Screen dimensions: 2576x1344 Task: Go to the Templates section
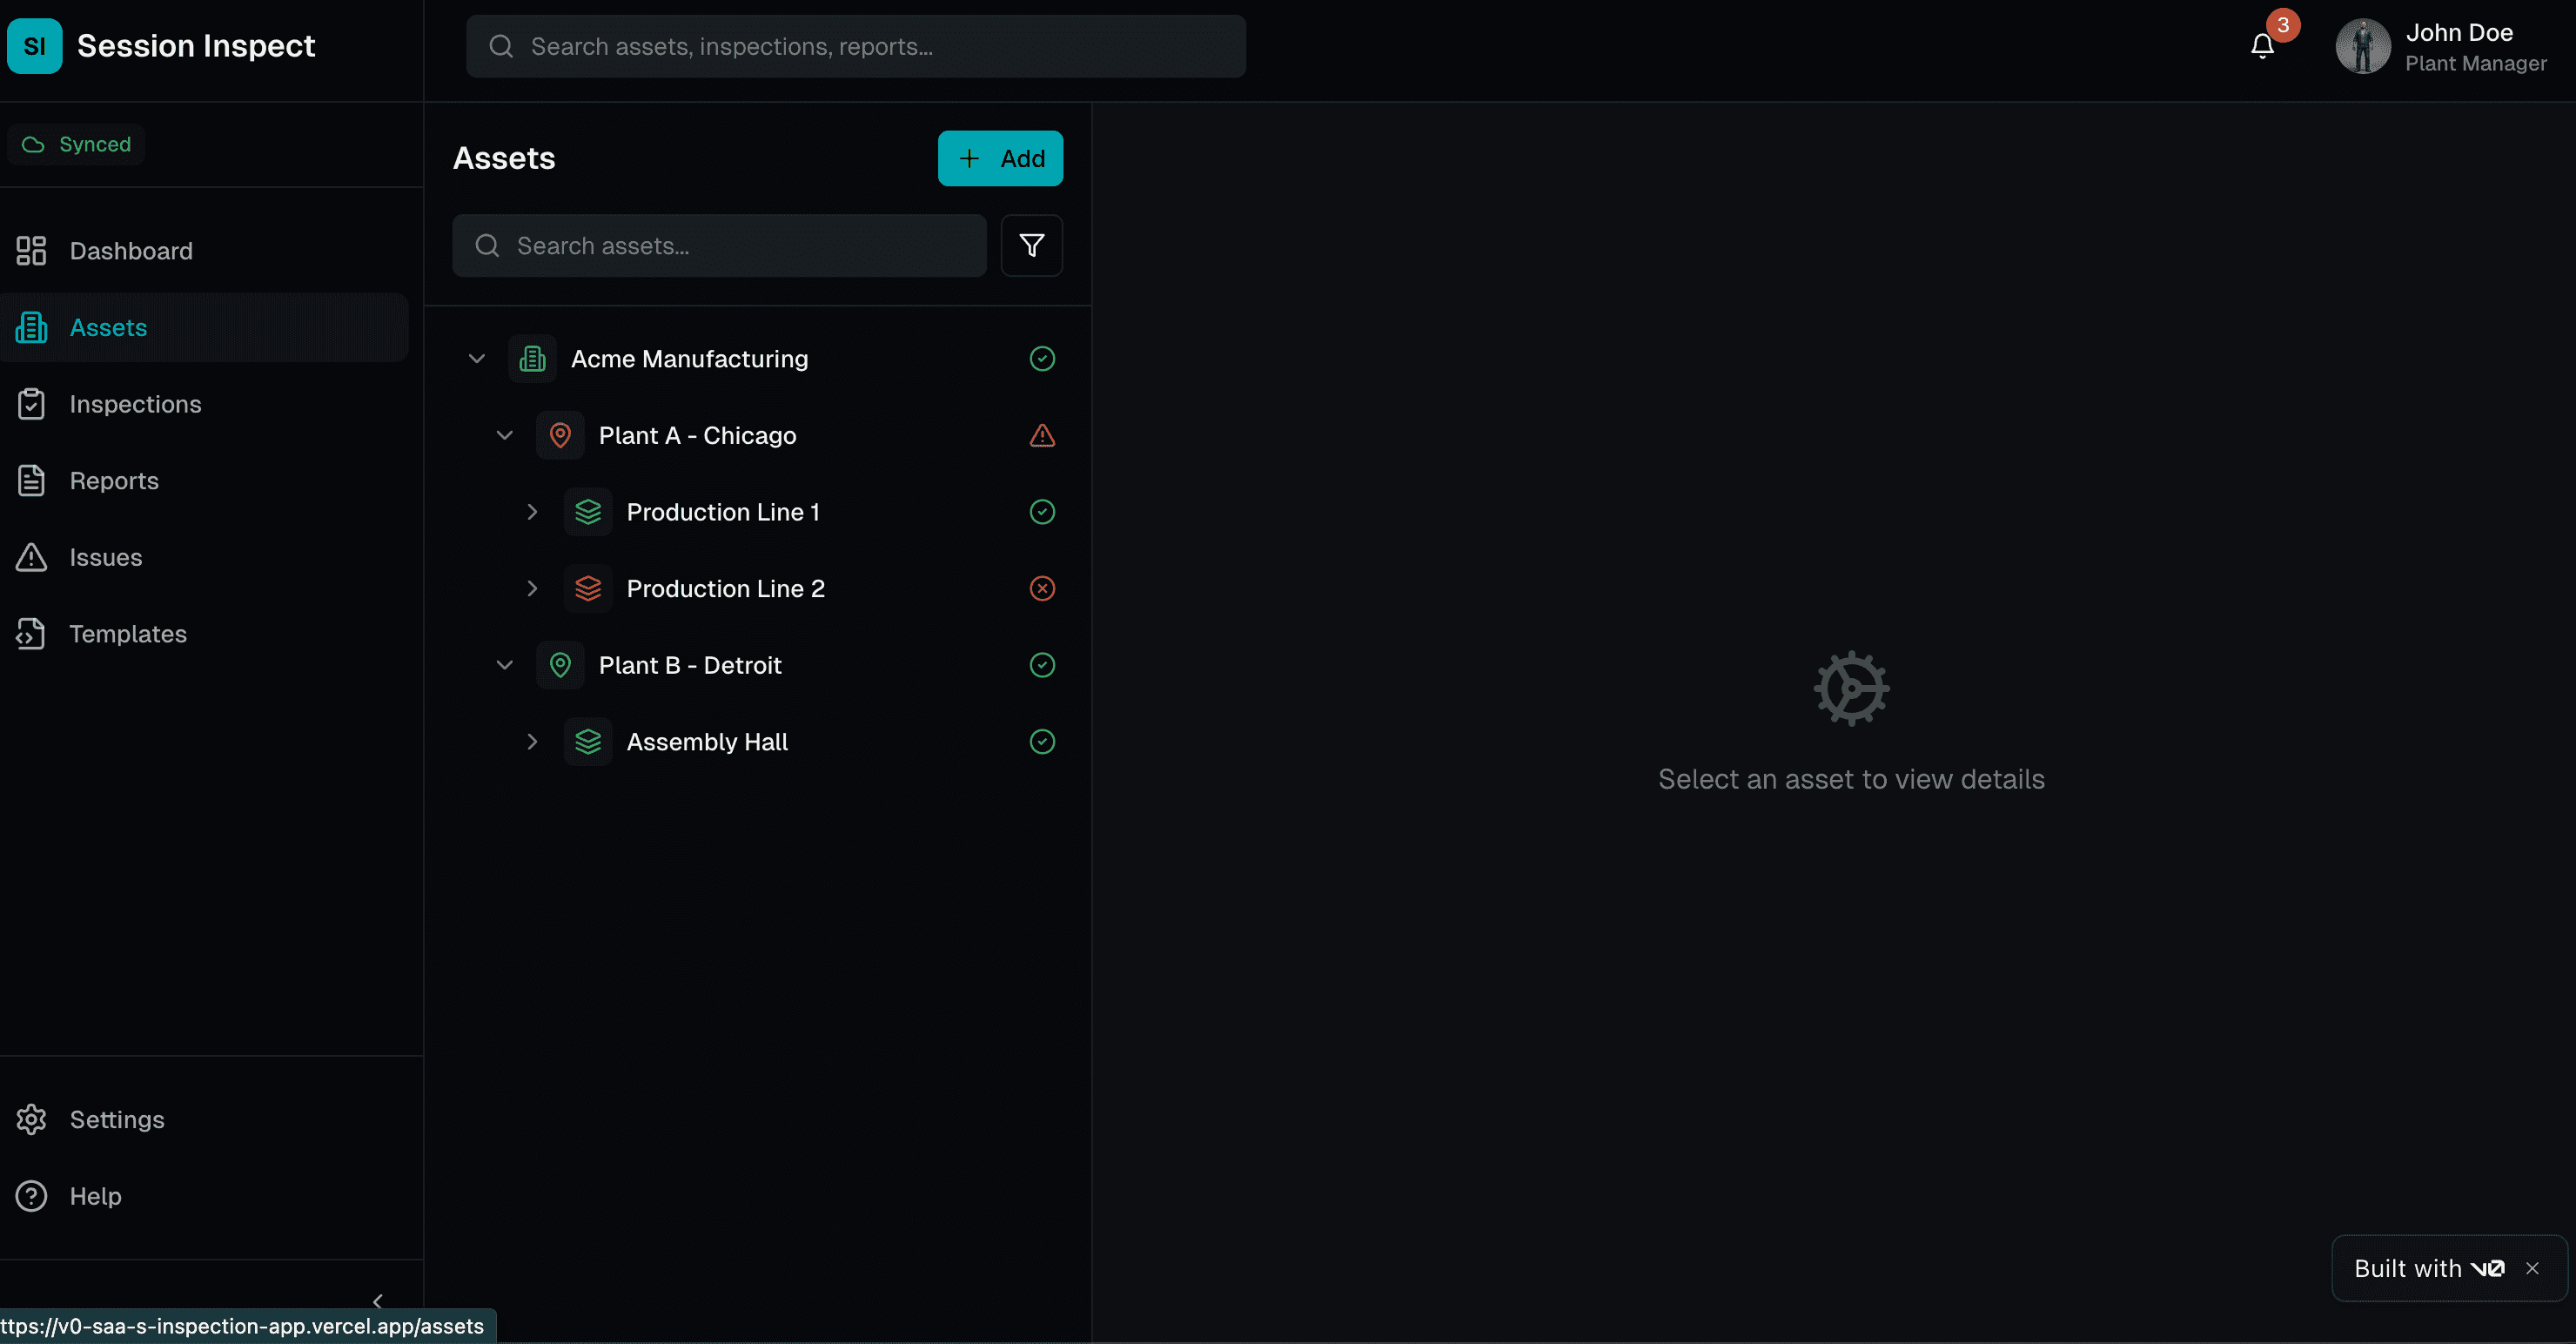point(128,634)
